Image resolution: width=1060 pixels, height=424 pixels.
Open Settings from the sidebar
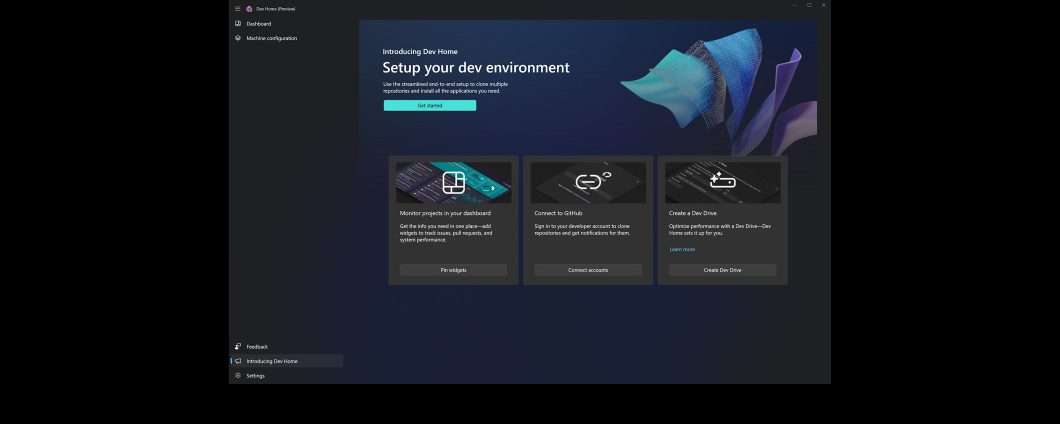(287, 375)
